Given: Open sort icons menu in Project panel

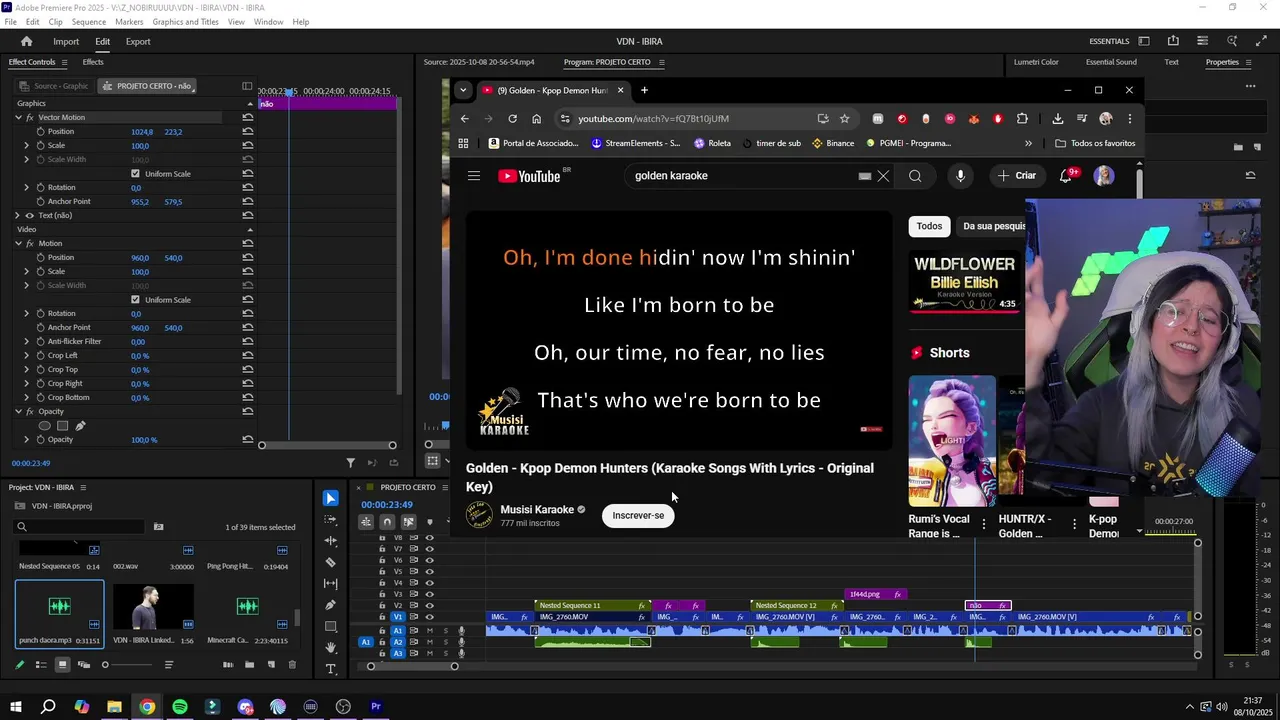Looking at the screenshot, I should pos(169,665).
